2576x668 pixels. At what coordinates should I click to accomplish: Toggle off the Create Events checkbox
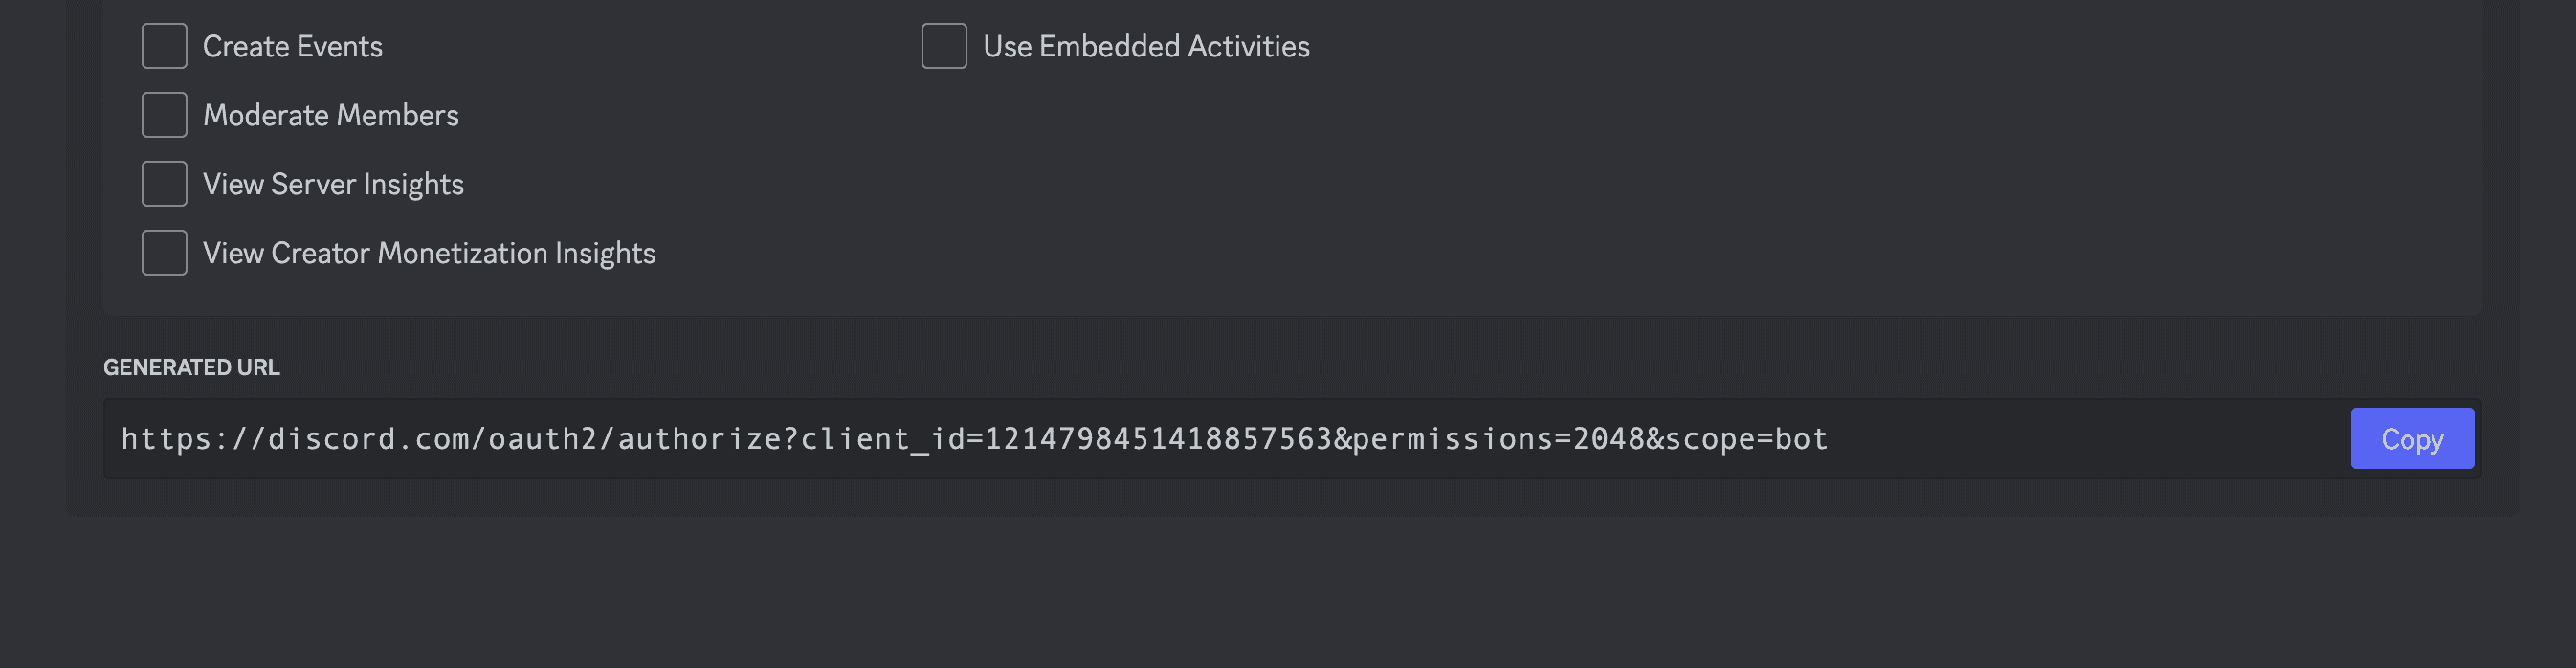pos(164,45)
